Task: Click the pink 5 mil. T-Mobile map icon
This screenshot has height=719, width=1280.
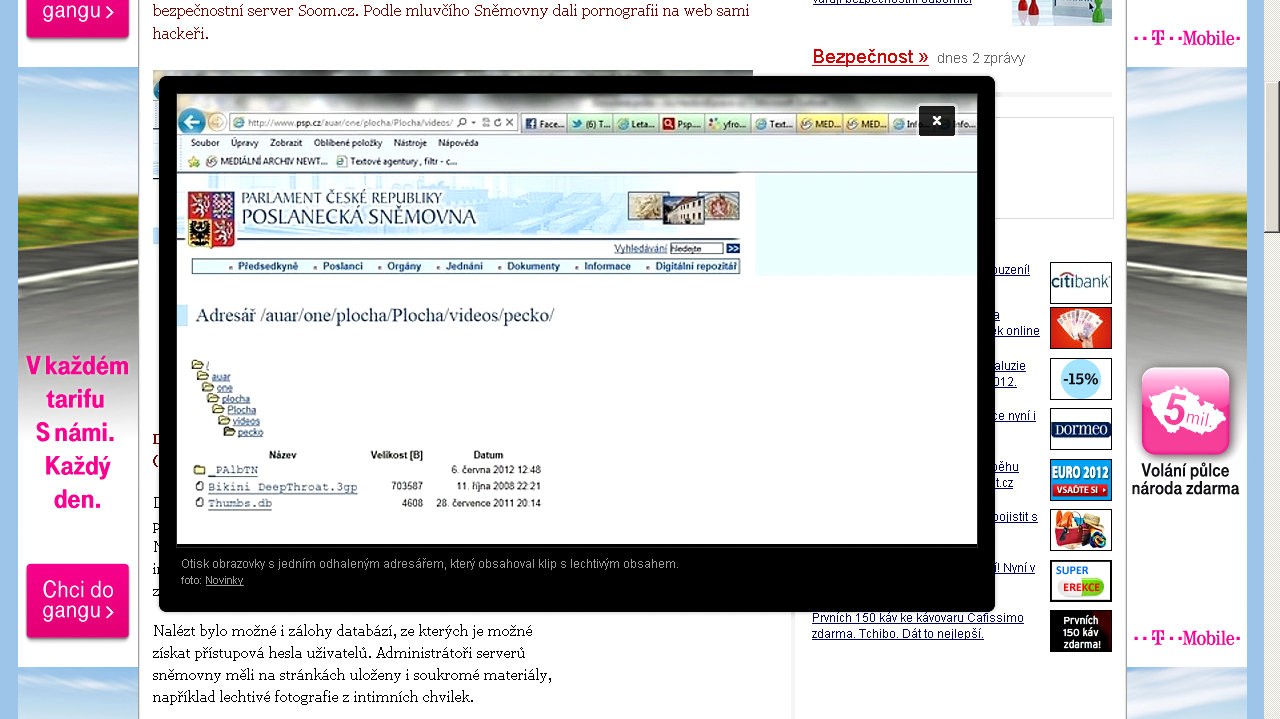Action: (x=1185, y=412)
